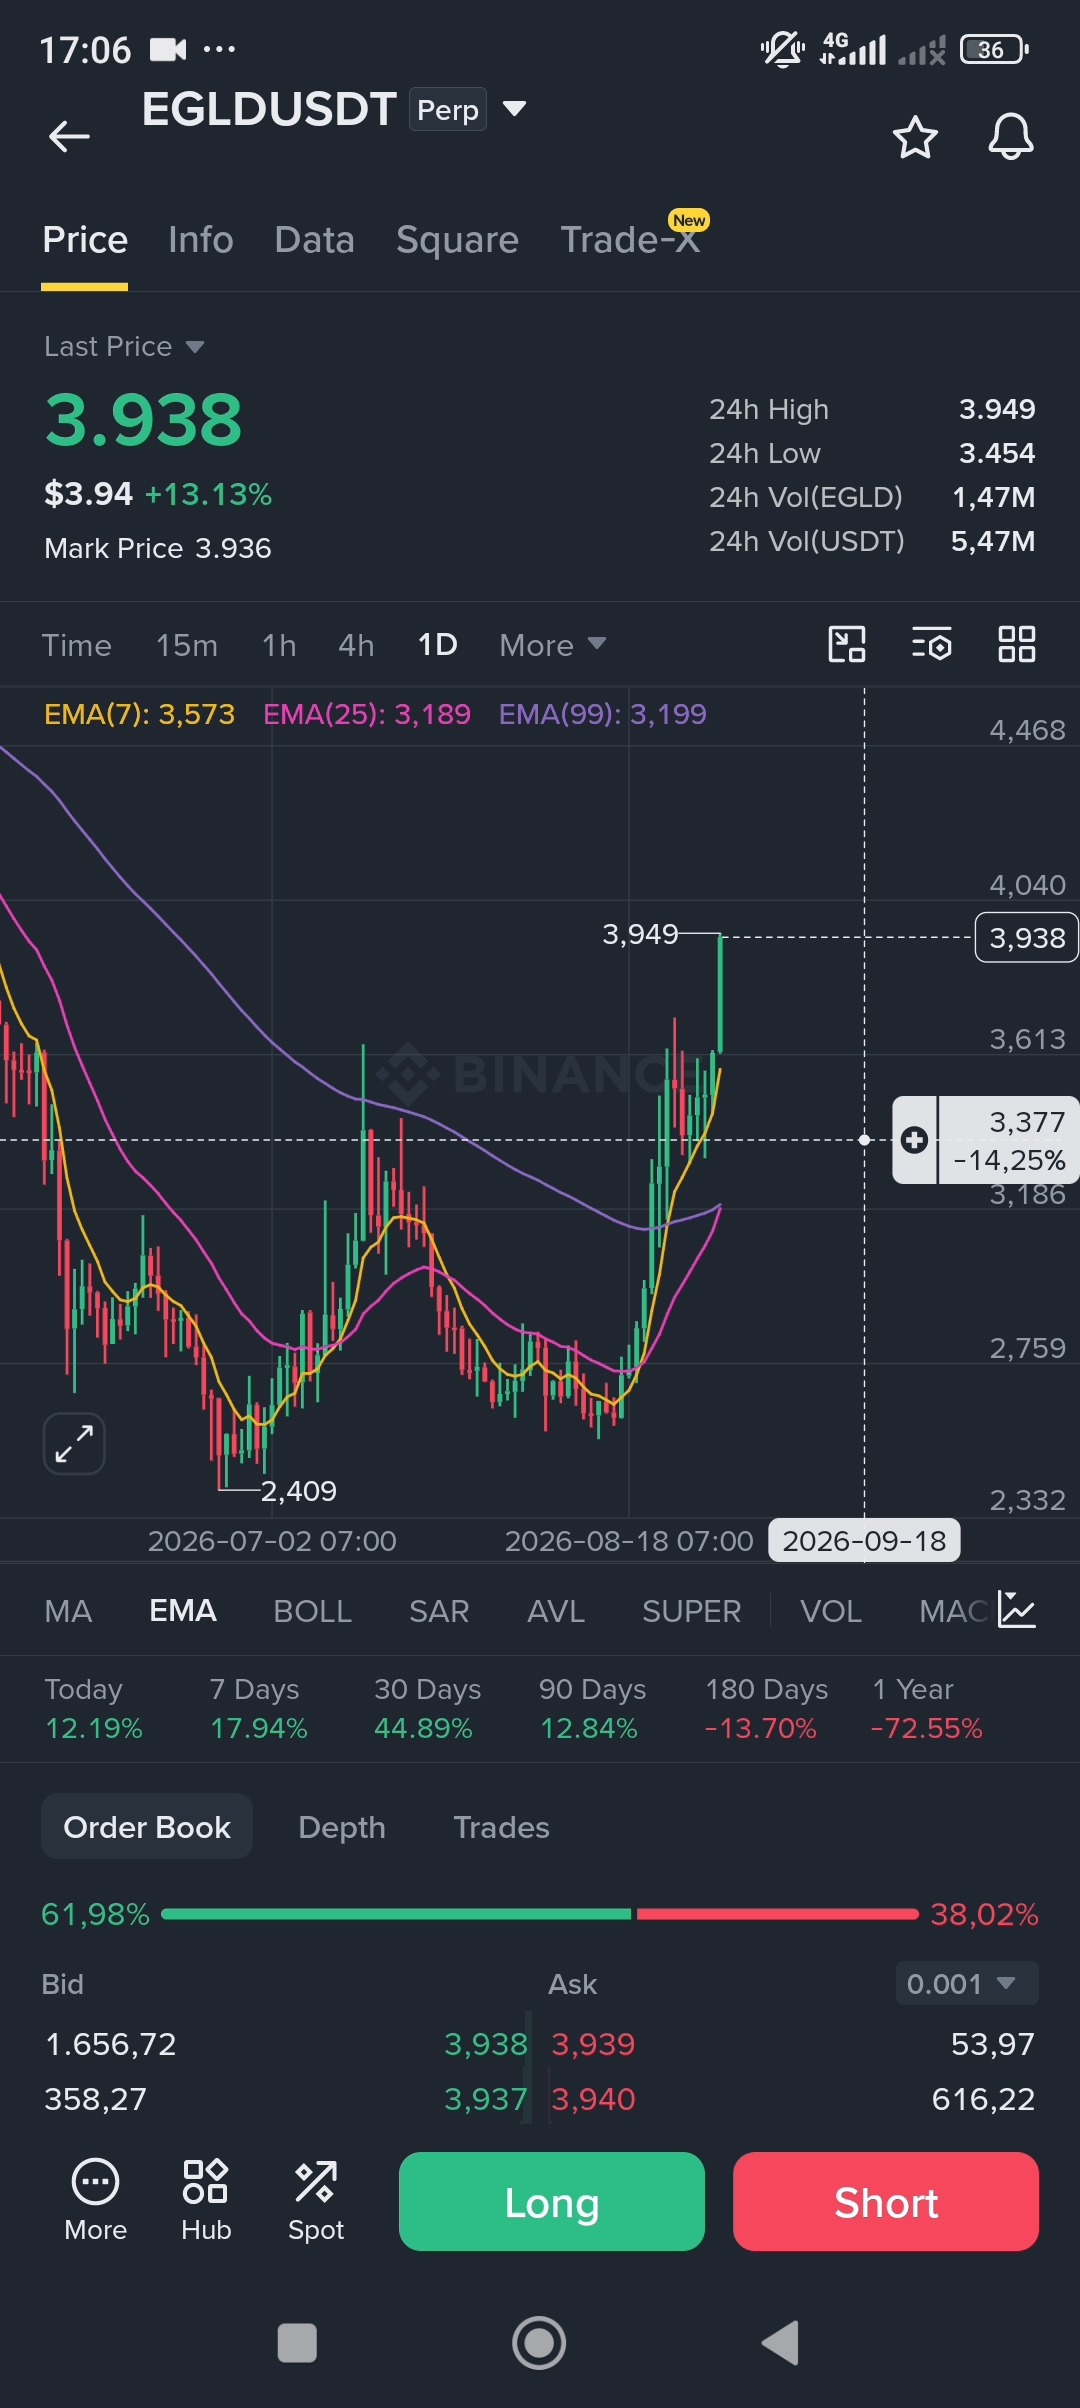Switch to Spot trading icon
This screenshot has height=2408, width=1080.
pos(316,2200)
